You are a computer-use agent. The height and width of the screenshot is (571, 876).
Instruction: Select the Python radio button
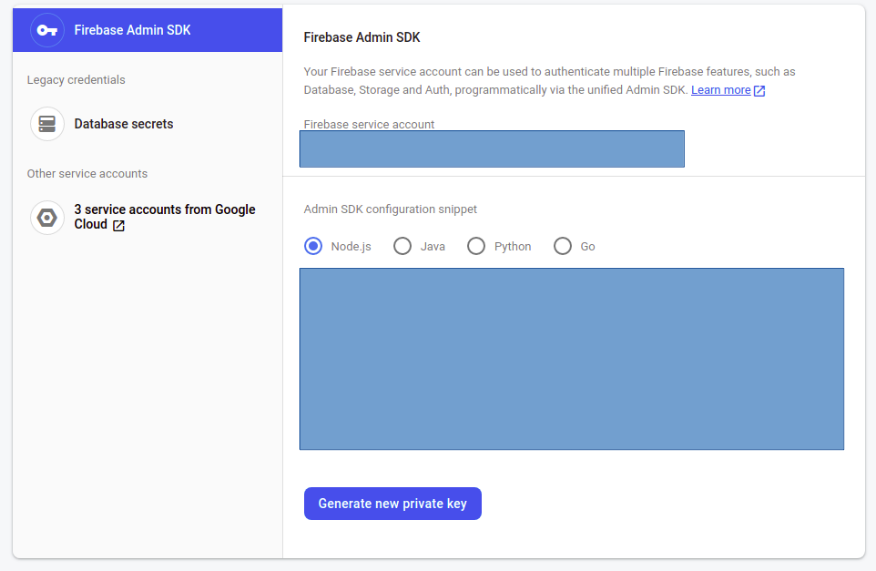click(x=476, y=246)
